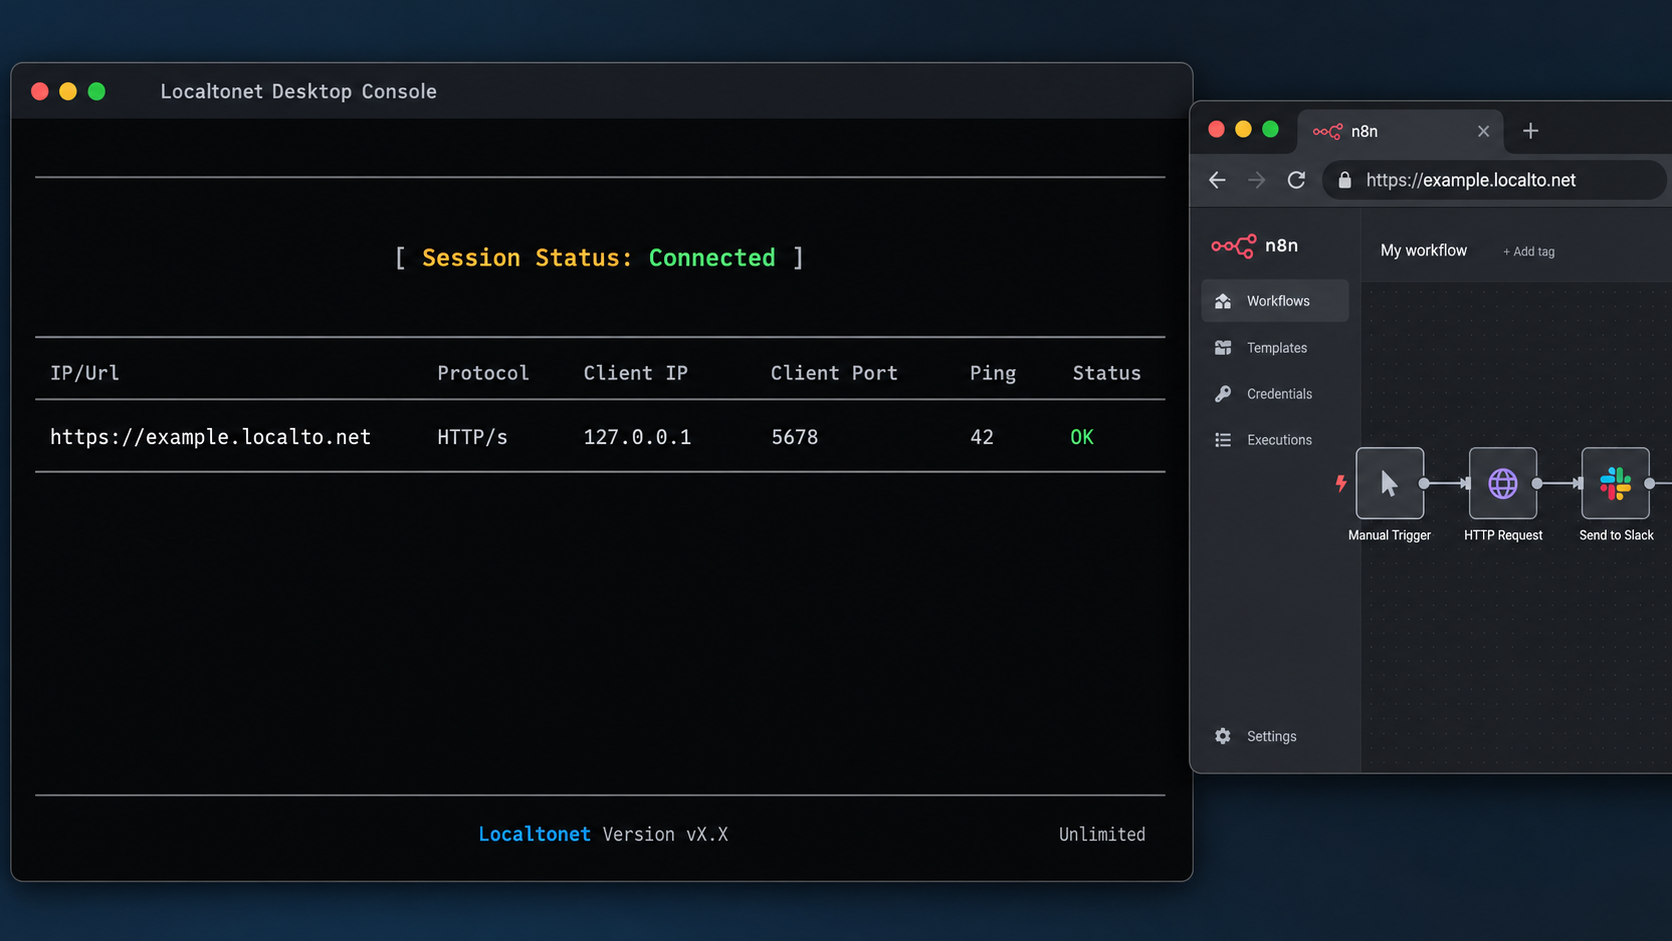This screenshot has height=941, width=1672.
Task: Click the Credentials key icon
Action: [x=1223, y=394]
